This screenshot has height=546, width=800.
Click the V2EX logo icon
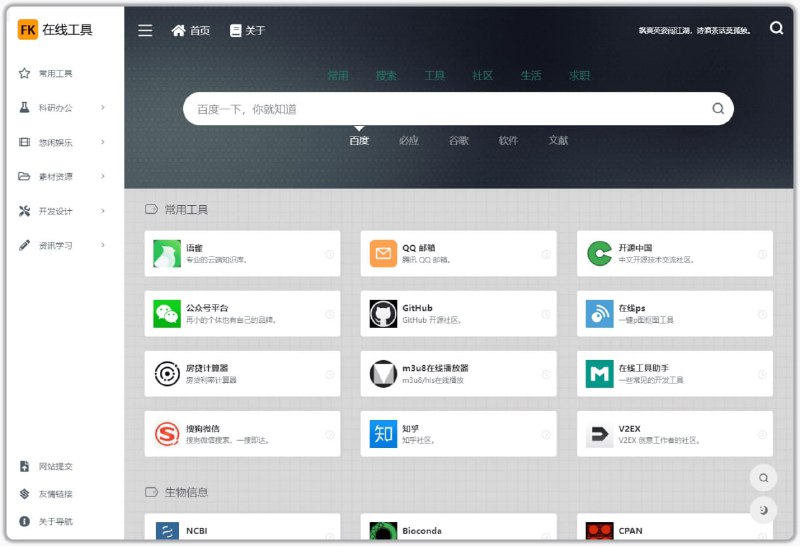click(600, 434)
